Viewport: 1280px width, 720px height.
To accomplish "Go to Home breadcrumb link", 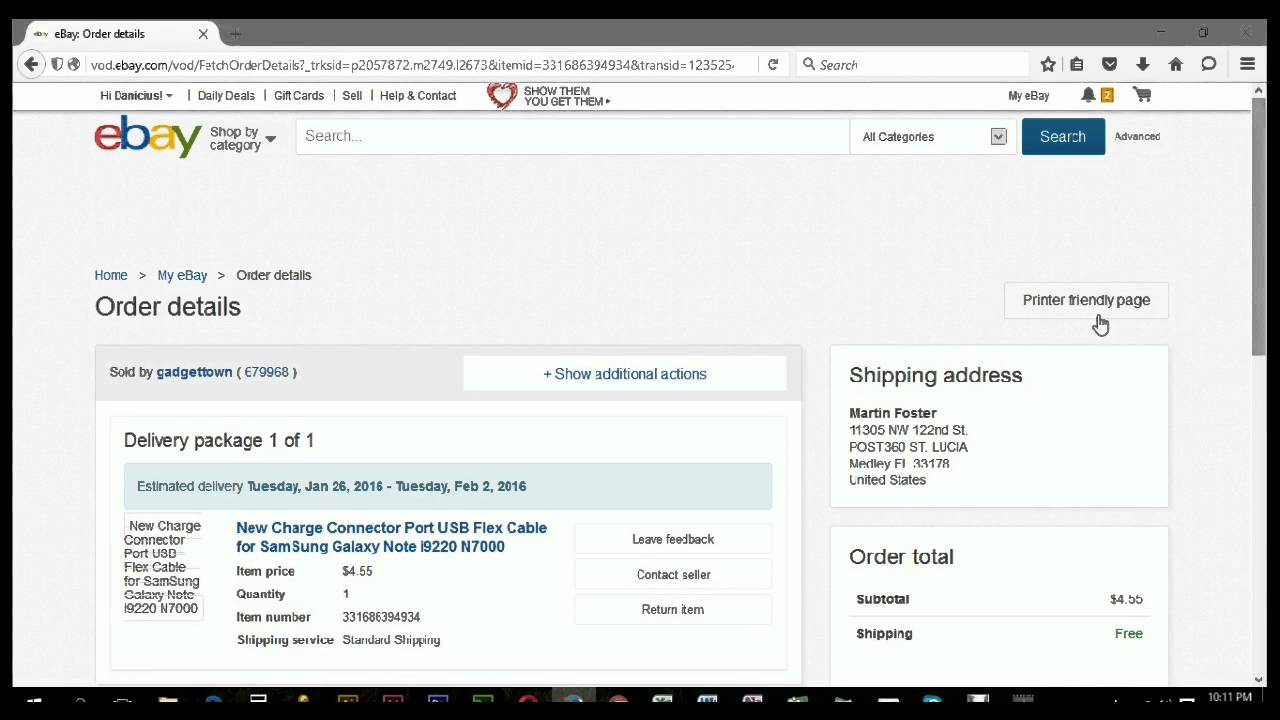I will 111,275.
